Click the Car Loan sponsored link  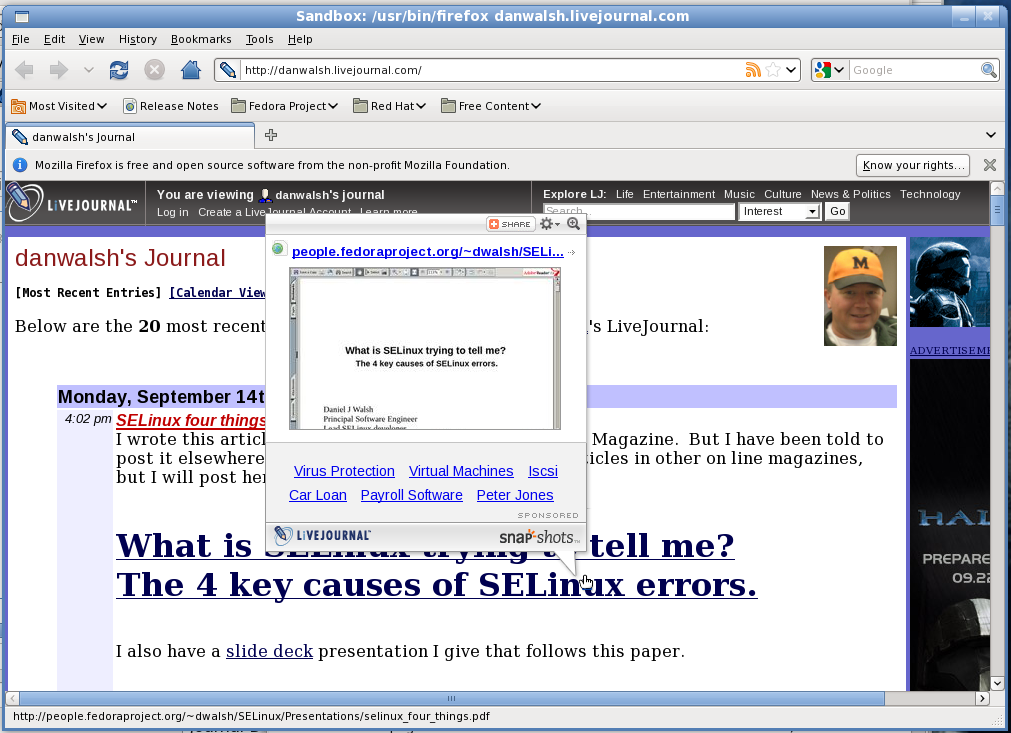click(x=318, y=495)
